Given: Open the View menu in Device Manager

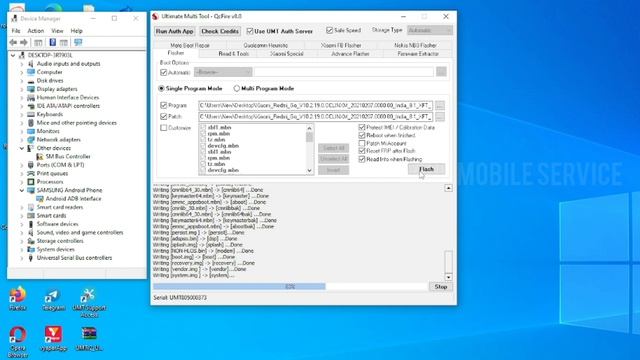Looking at the screenshot, I should (57, 31).
